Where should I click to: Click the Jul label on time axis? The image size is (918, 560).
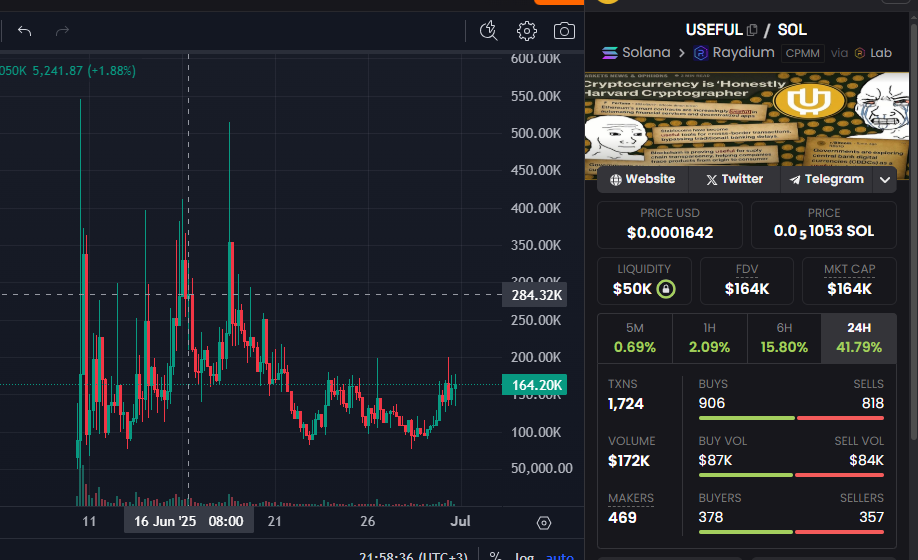[x=460, y=521]
